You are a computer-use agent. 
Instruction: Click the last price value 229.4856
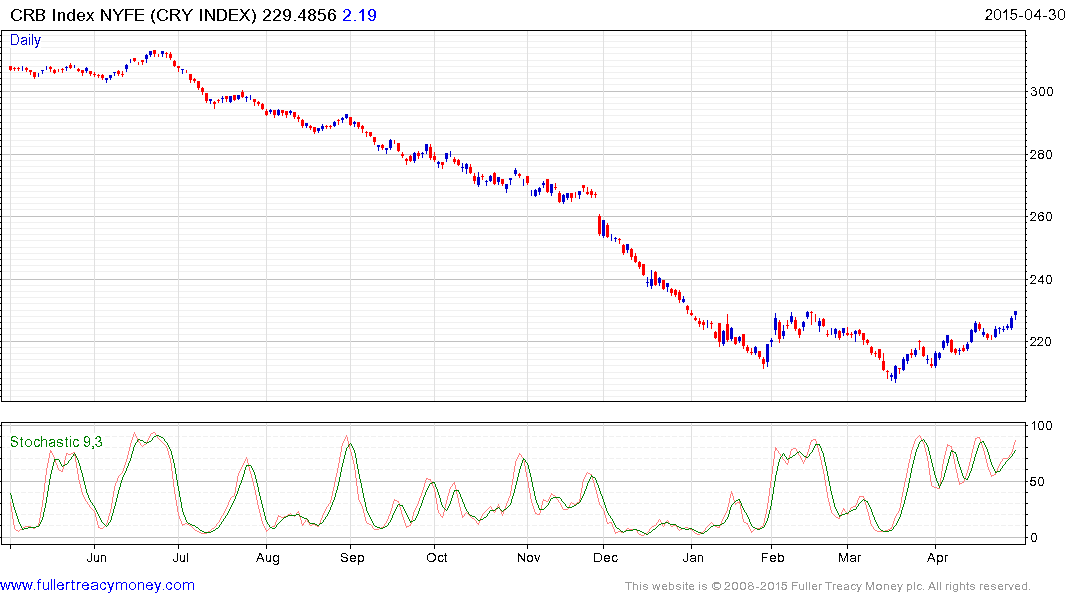point(296,15)
